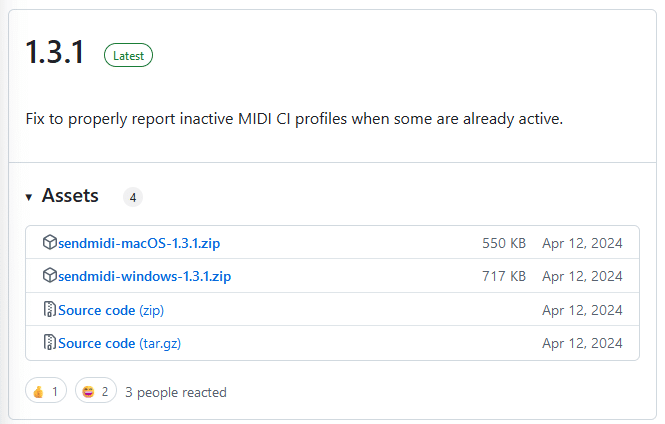Viewport: 665px width, 424px height.
Task: Click the laughing face emoji icon
Action: 88,392
